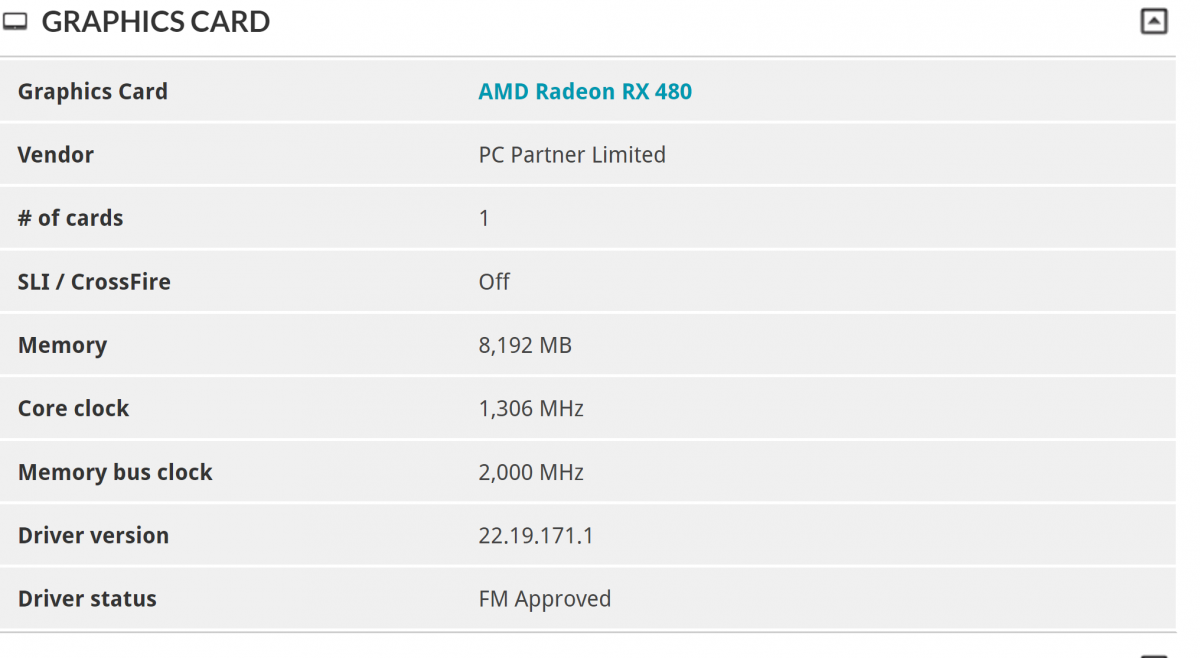Screen dimensions: 1200x658
Task: Select the Graphics Card row label
Action: (x=93, y=92)
